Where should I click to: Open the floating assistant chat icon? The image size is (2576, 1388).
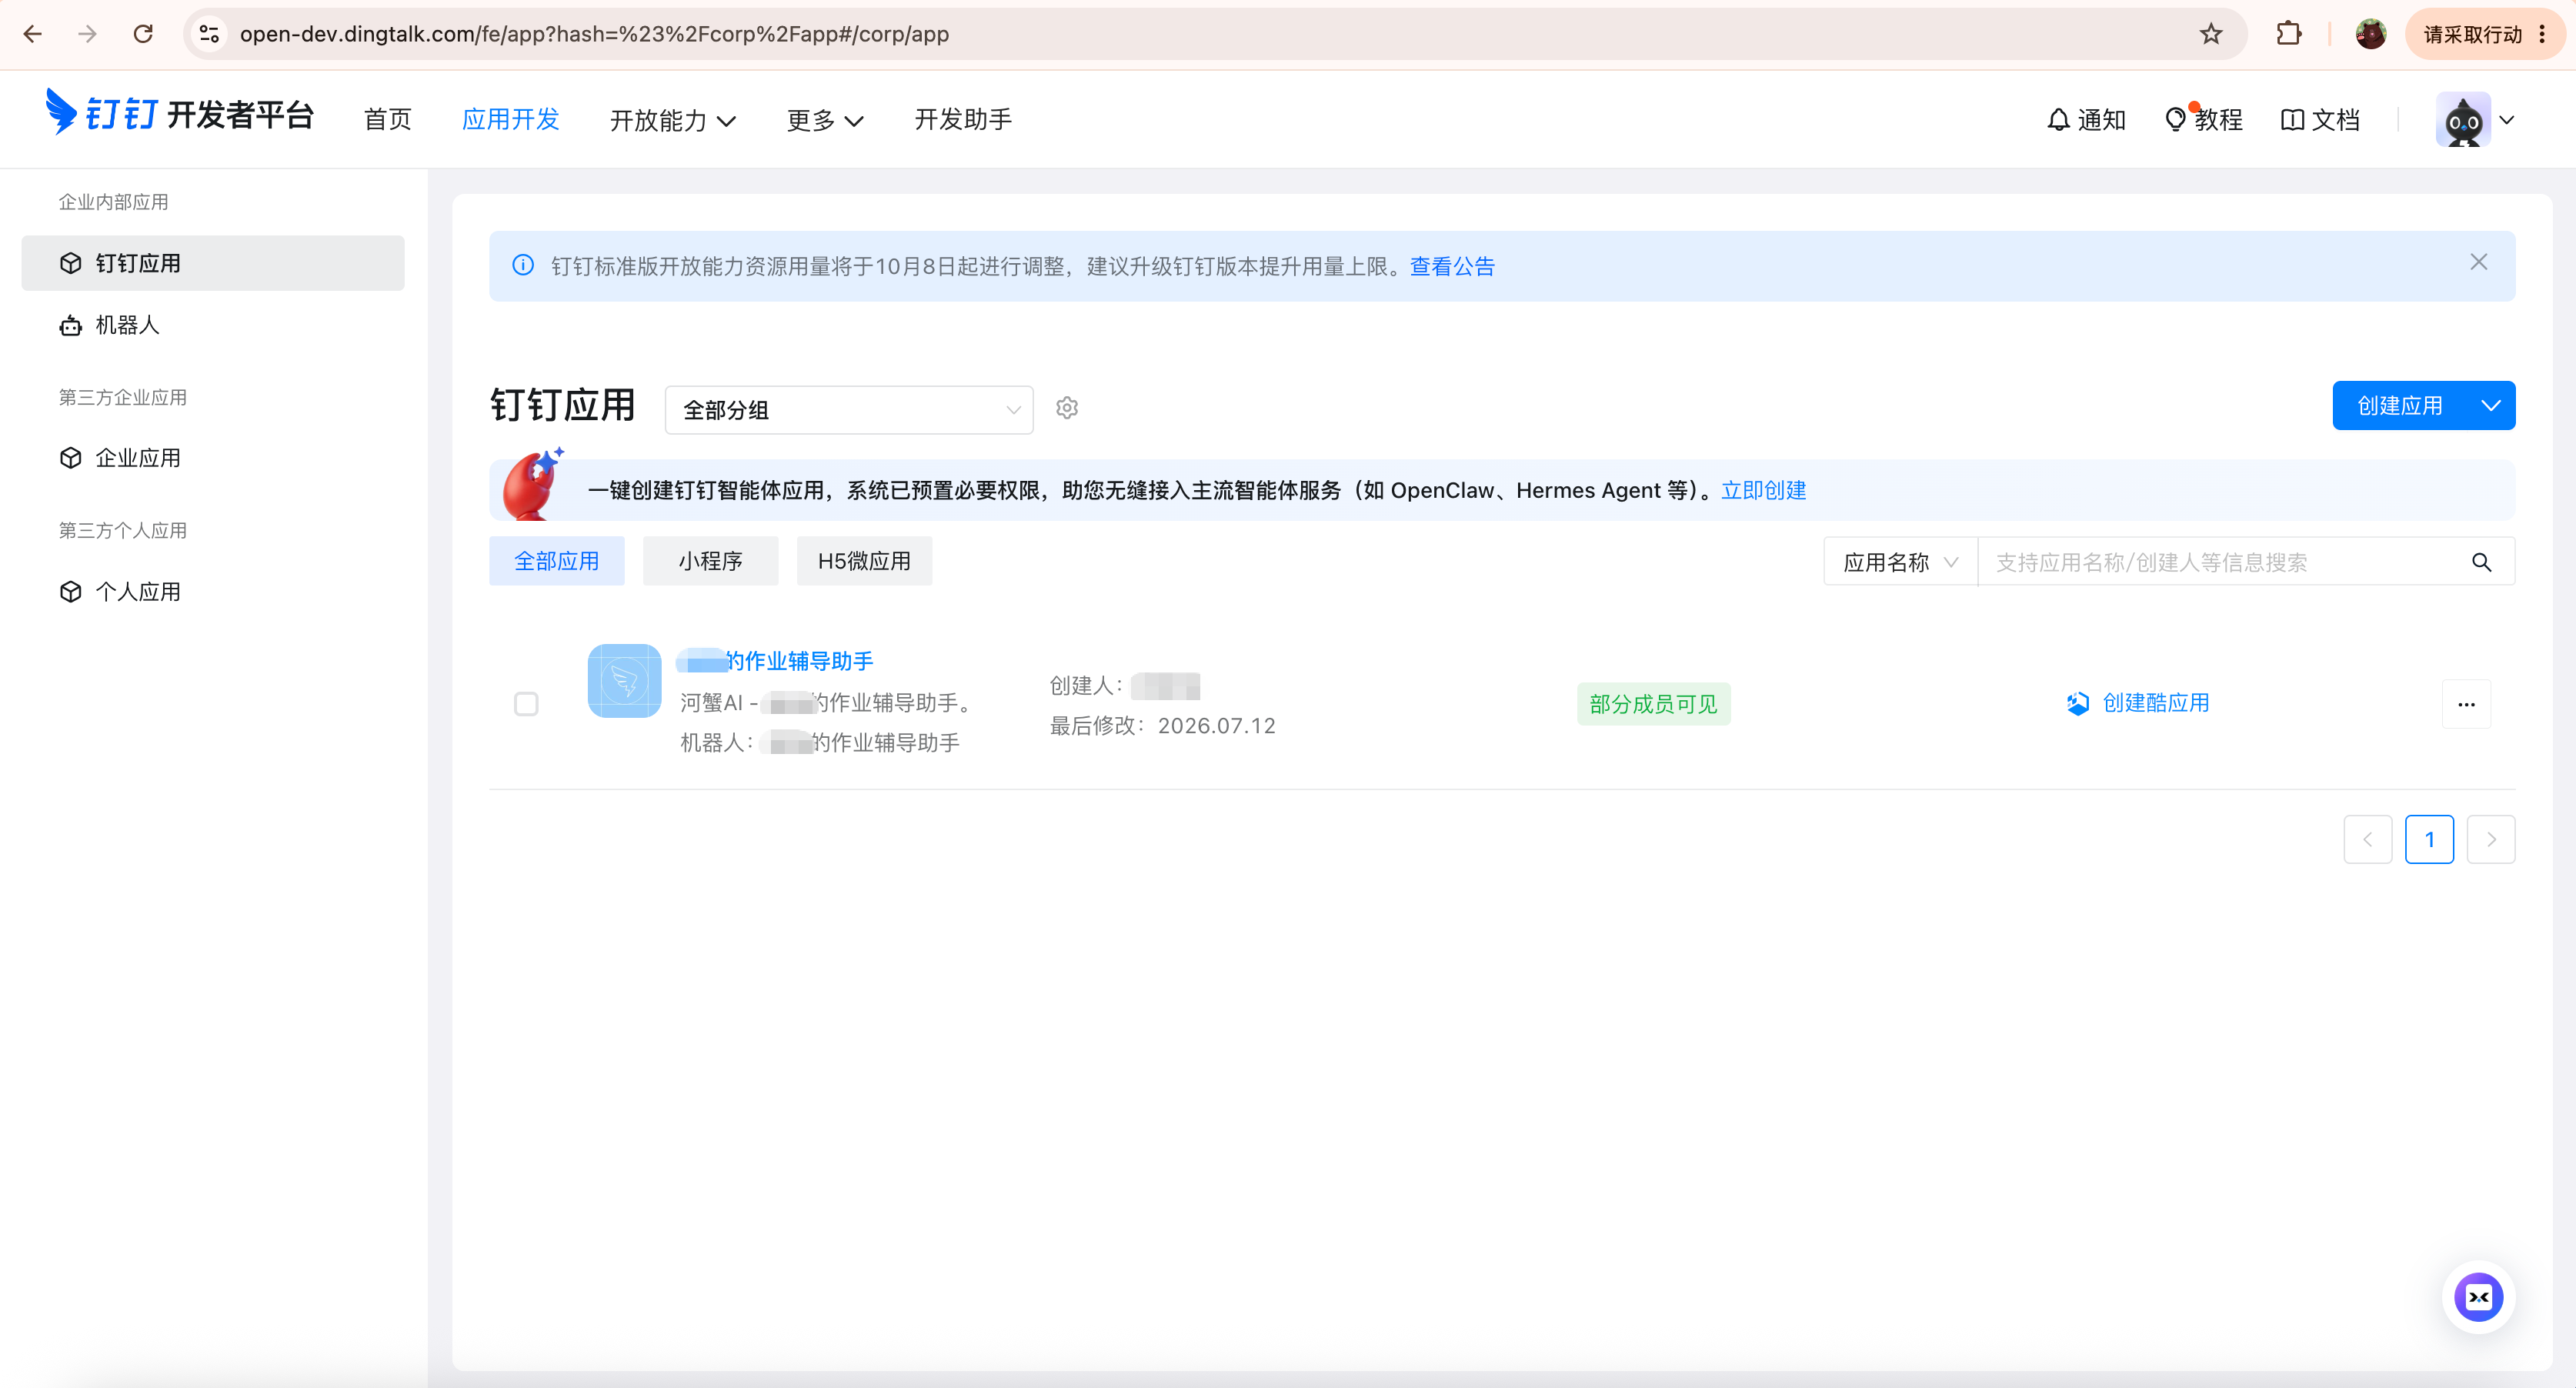[x=2478, y=1297]
